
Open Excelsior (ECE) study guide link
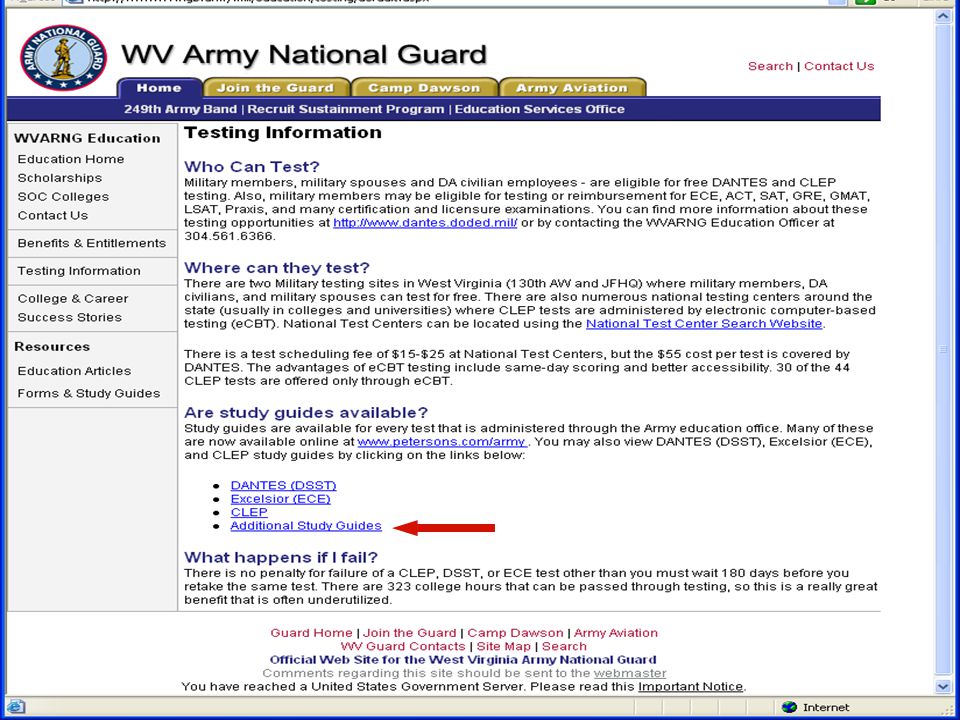coord(280,499)
